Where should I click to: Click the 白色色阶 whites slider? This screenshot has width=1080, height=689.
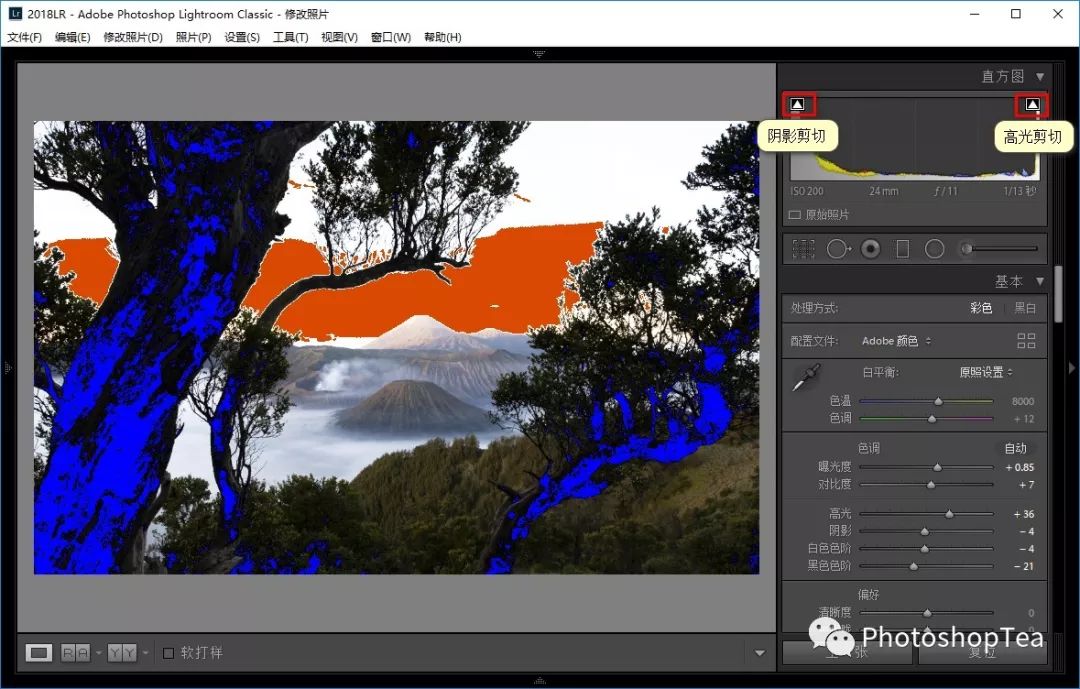click(x=926, y=549)
